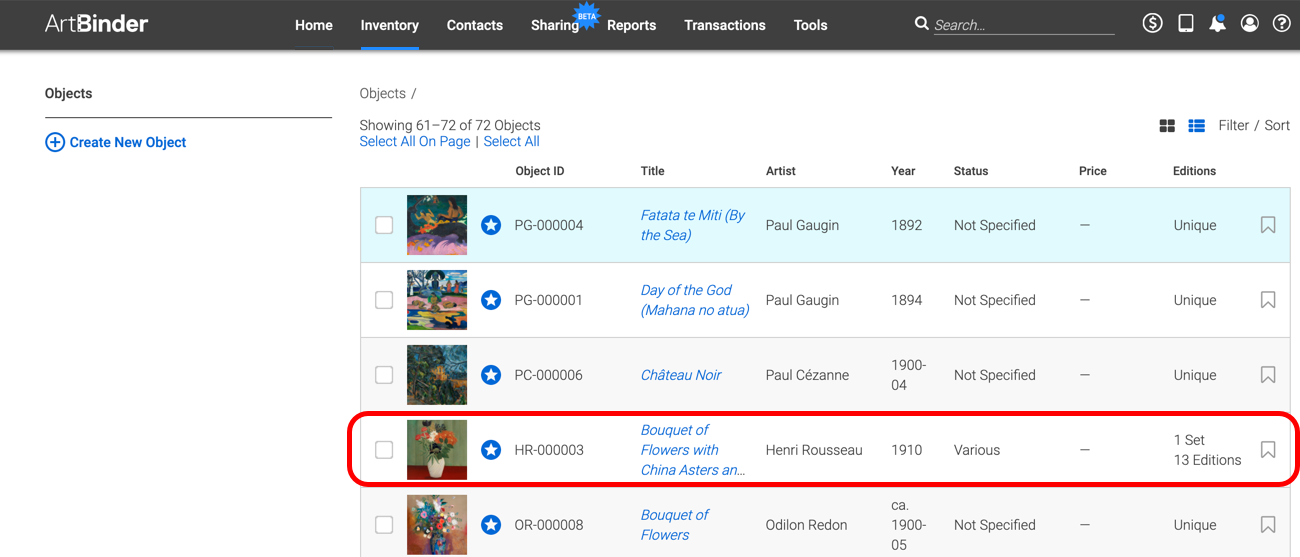Switch to list view layout icon

coord(1196,126)
